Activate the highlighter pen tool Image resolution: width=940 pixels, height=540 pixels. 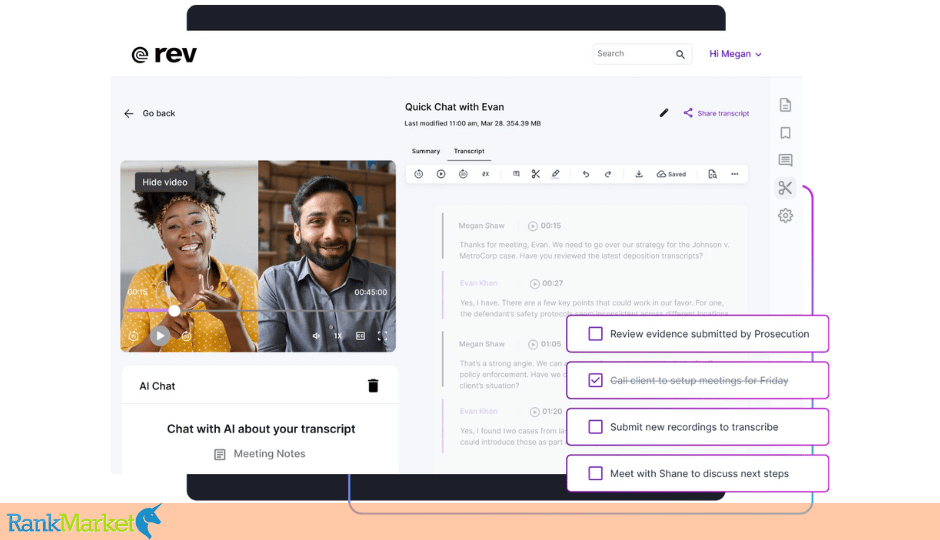(556, 174)
